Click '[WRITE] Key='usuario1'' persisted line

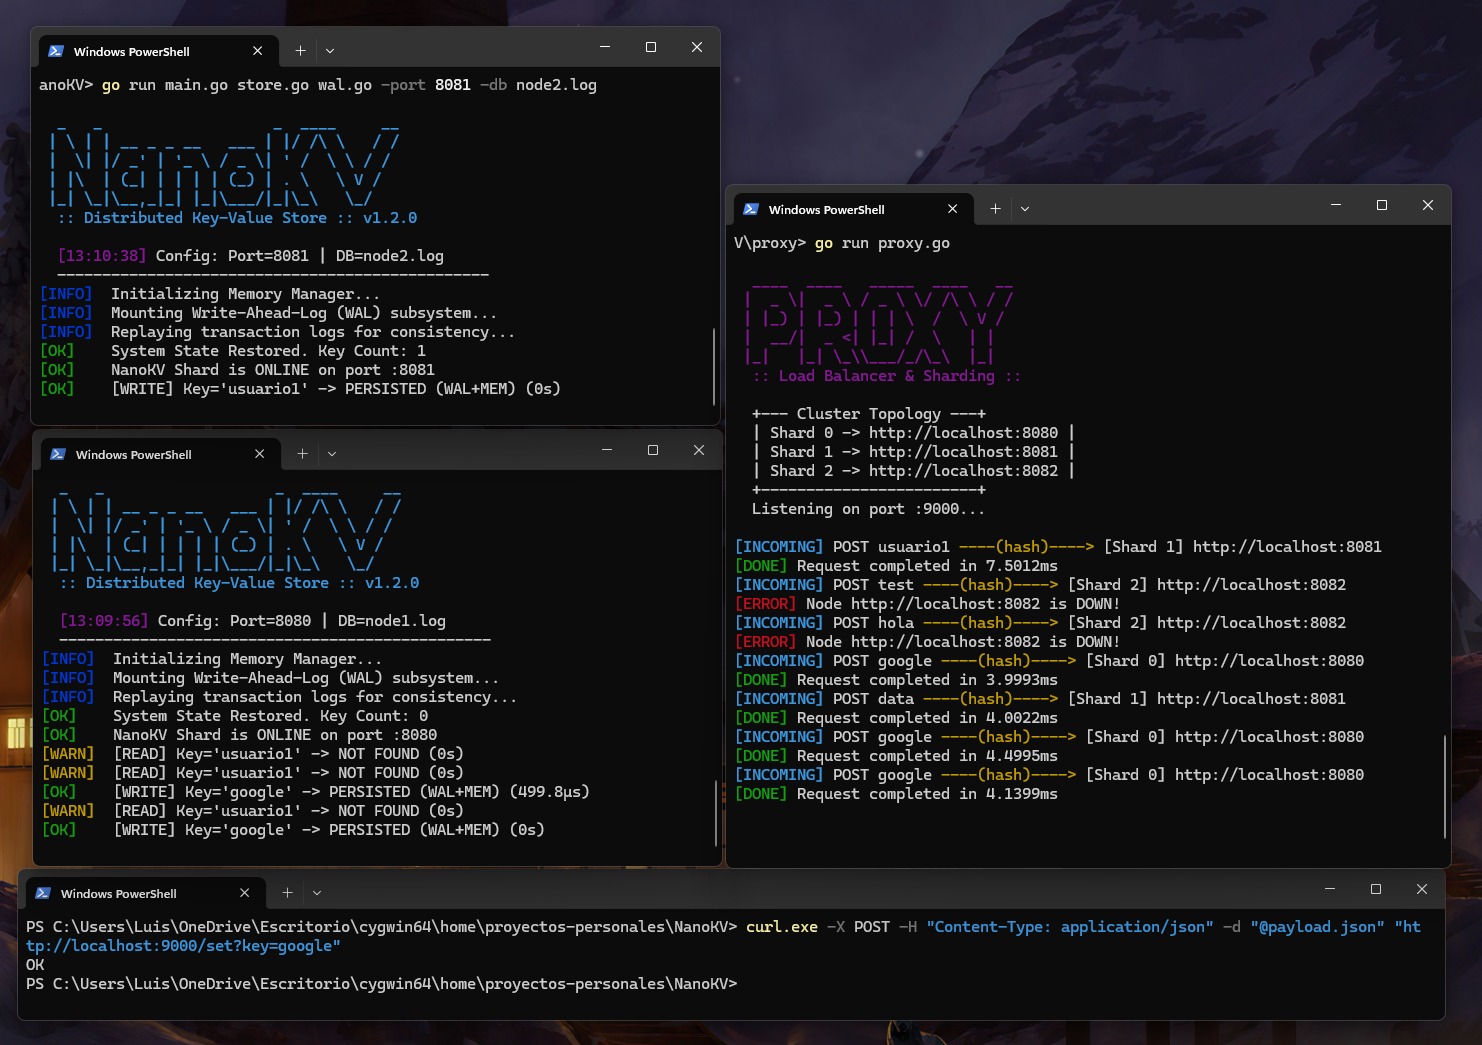point(300,389)
